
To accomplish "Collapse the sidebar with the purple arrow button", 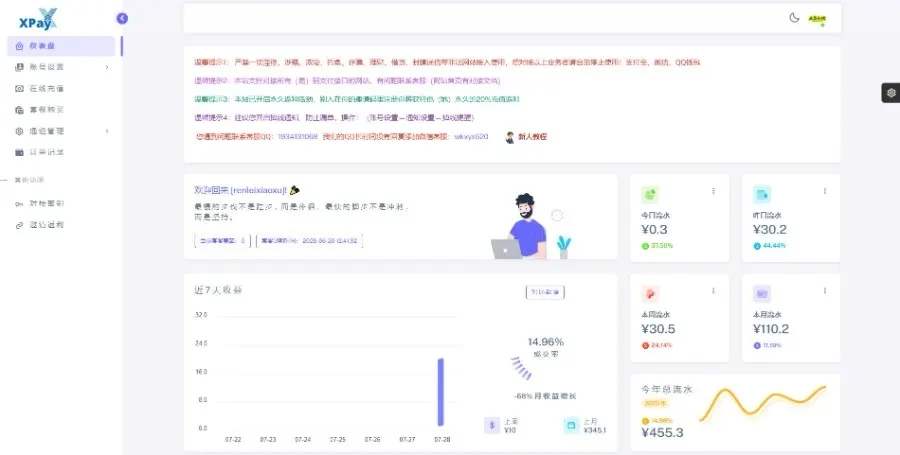I will 122,17.
